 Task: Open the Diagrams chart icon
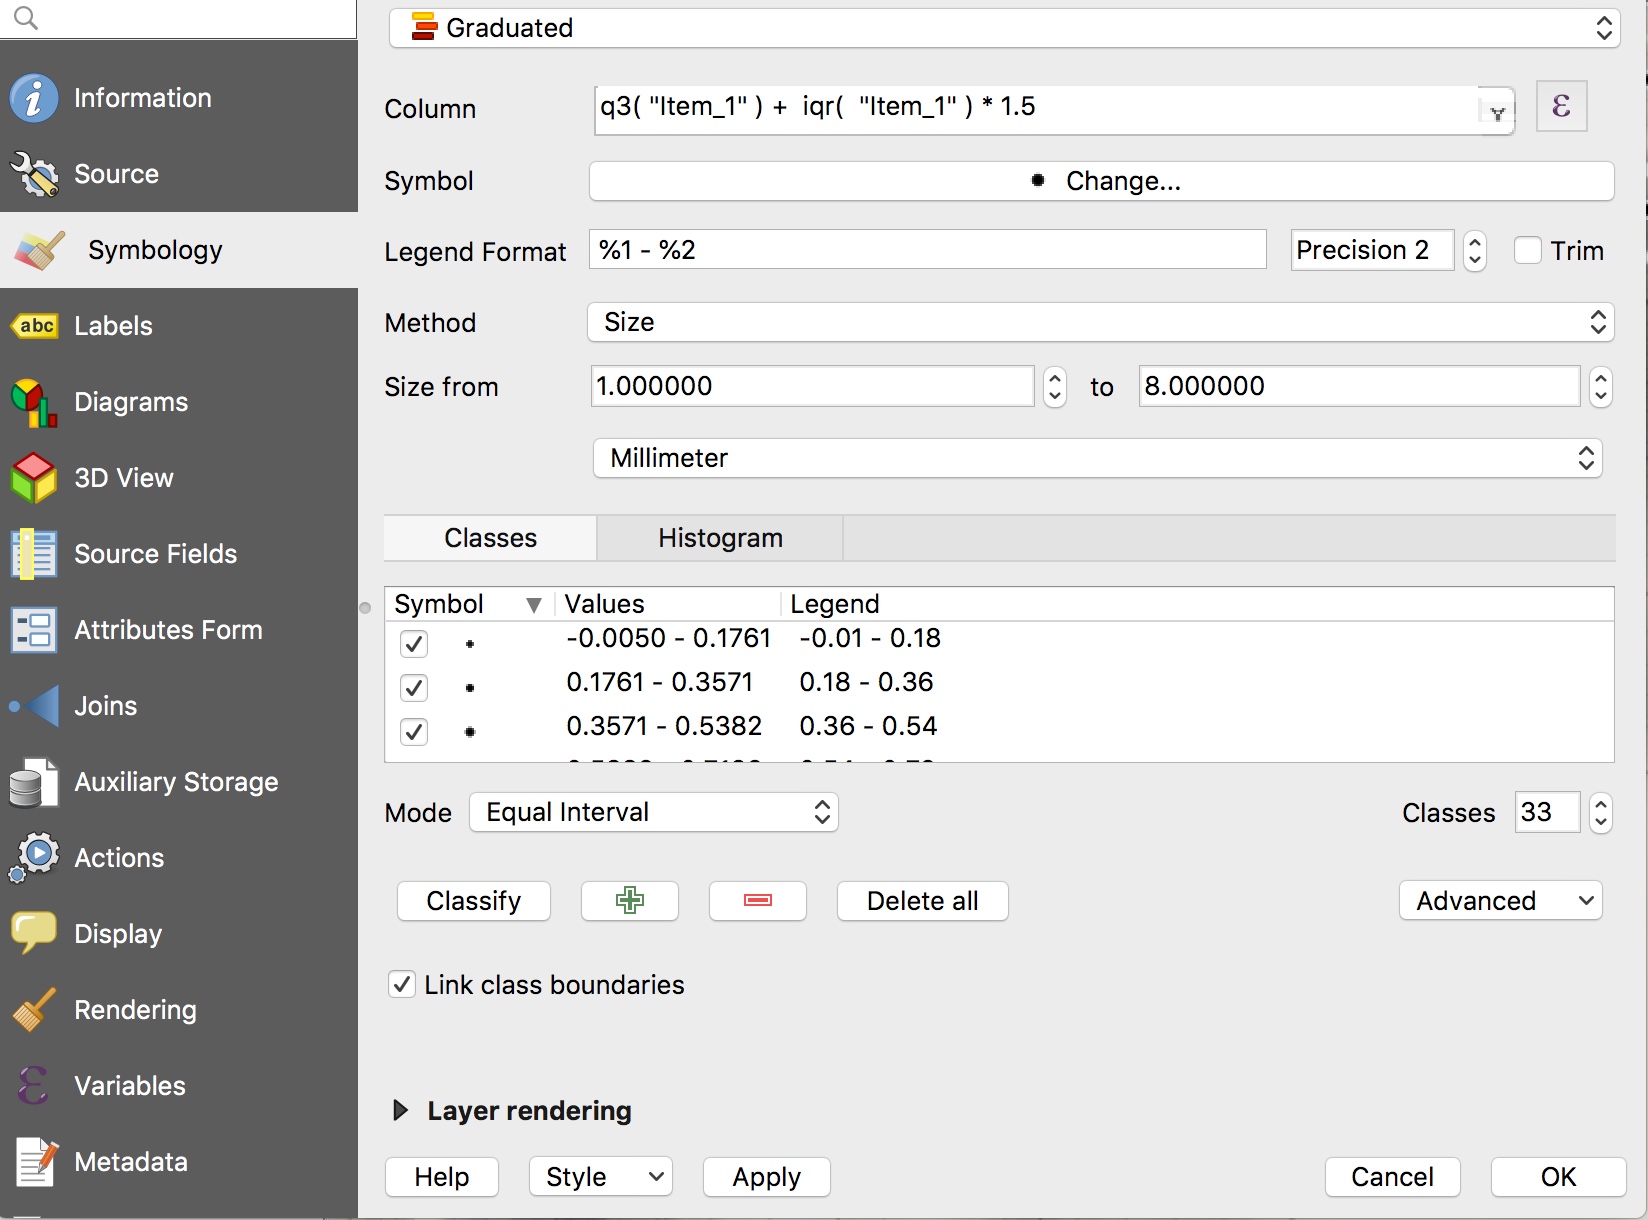34,402
